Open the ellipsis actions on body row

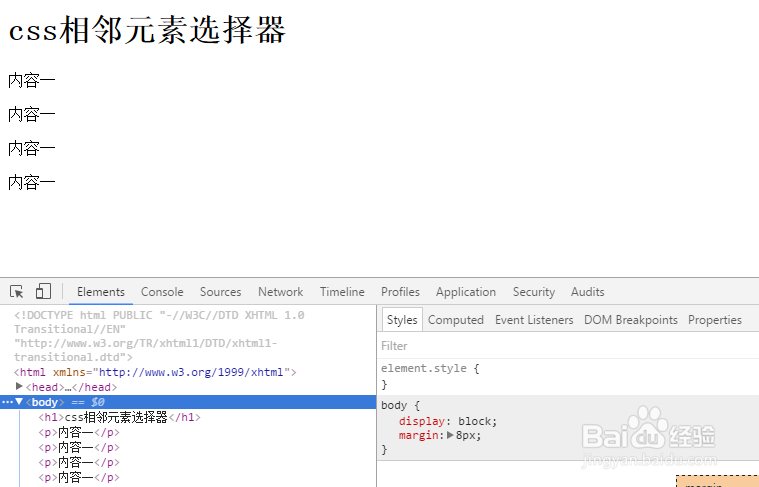(7, 402)
